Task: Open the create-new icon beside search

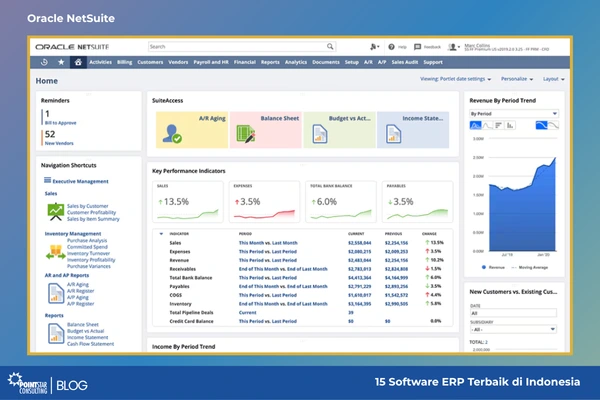Action: click(374, 47)
